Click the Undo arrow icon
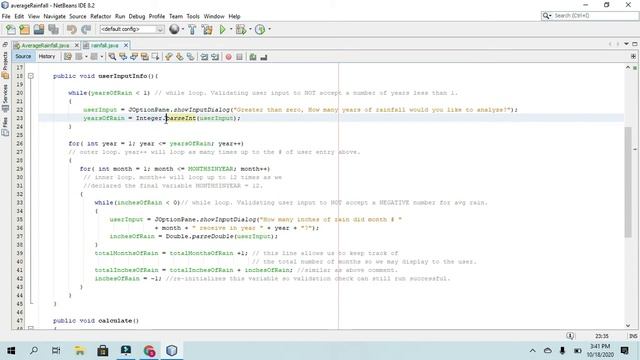640x360 pixels. [71, 29]
